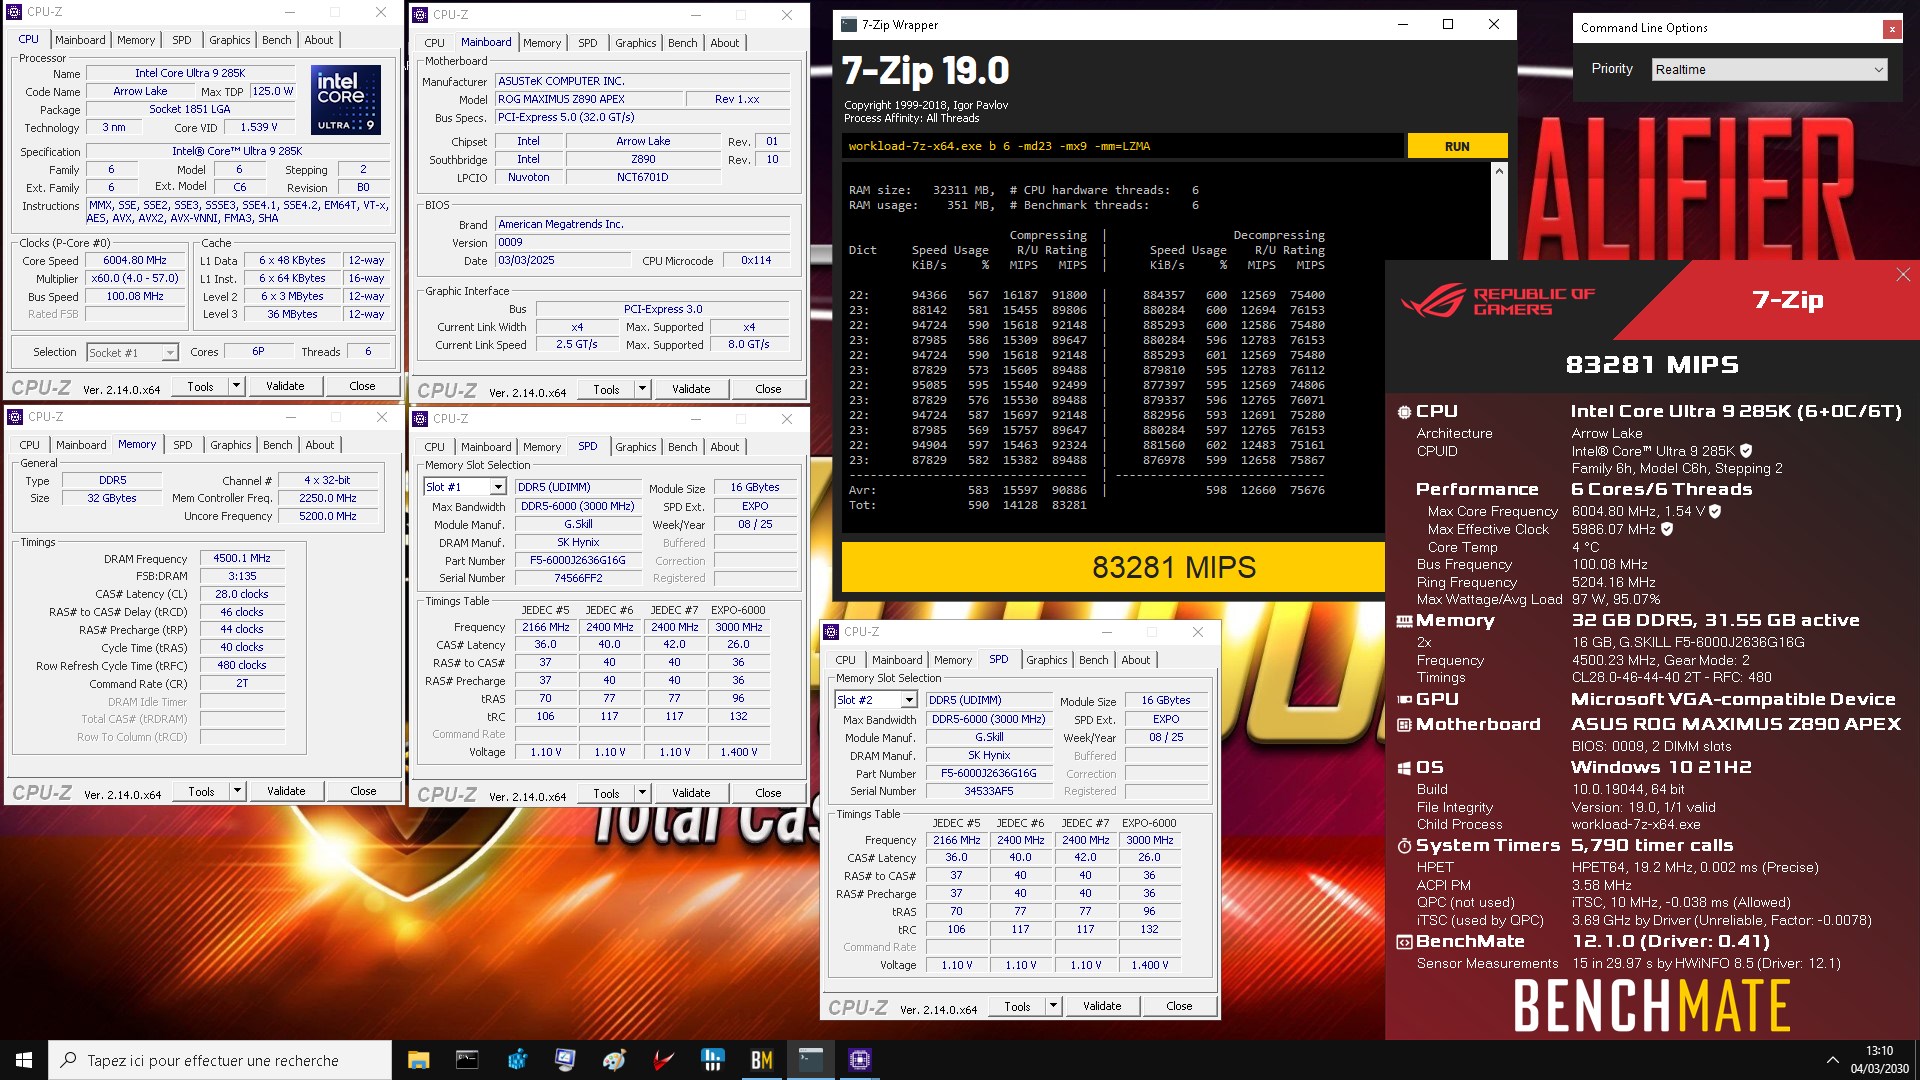Open the blue bars taskbar icon
1920x1080 pixels.
coord(712,1060)
